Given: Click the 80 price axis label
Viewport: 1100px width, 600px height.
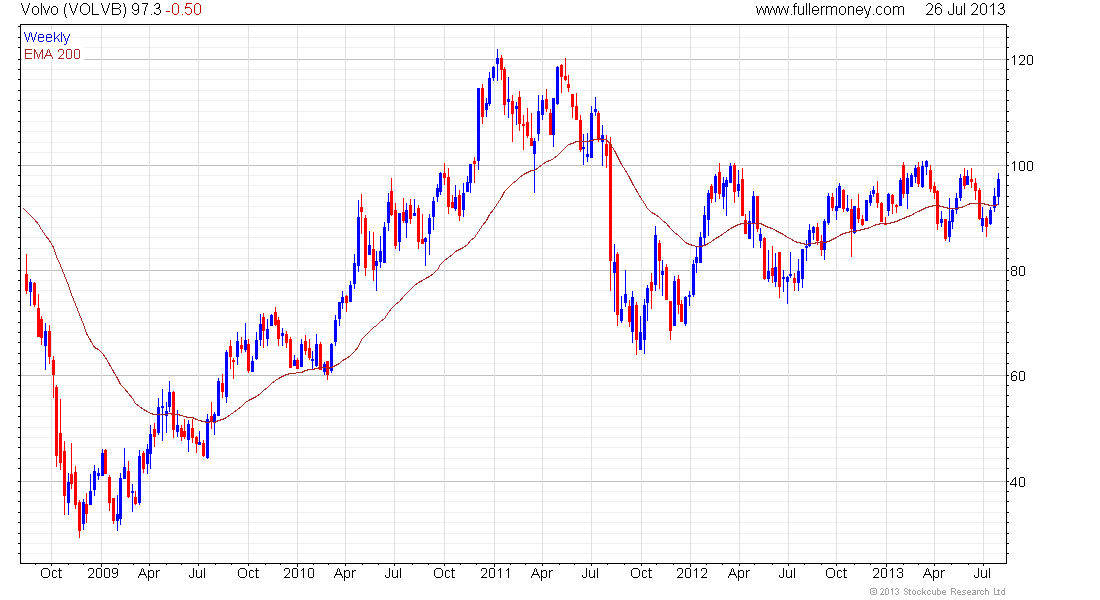Looking at the screenshot, I should click(1018, 271).
